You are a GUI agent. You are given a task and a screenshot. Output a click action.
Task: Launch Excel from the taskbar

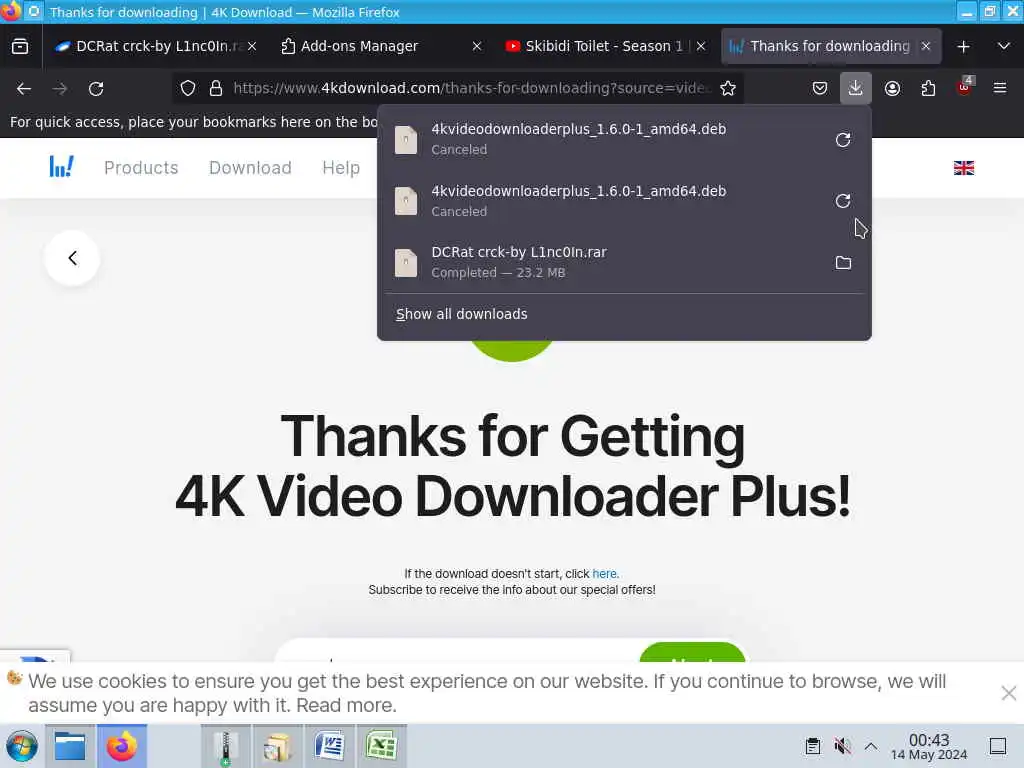point(381,746)
